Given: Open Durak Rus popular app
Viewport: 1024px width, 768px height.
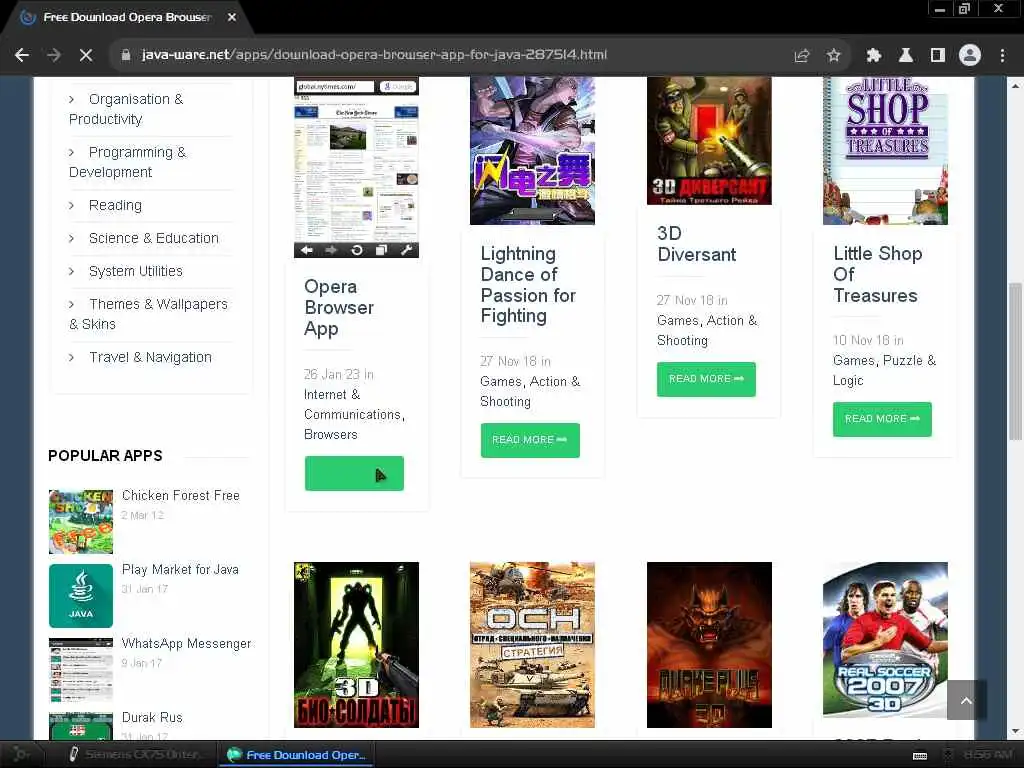Looking at the screenshot, I should [x=152, y=717].
